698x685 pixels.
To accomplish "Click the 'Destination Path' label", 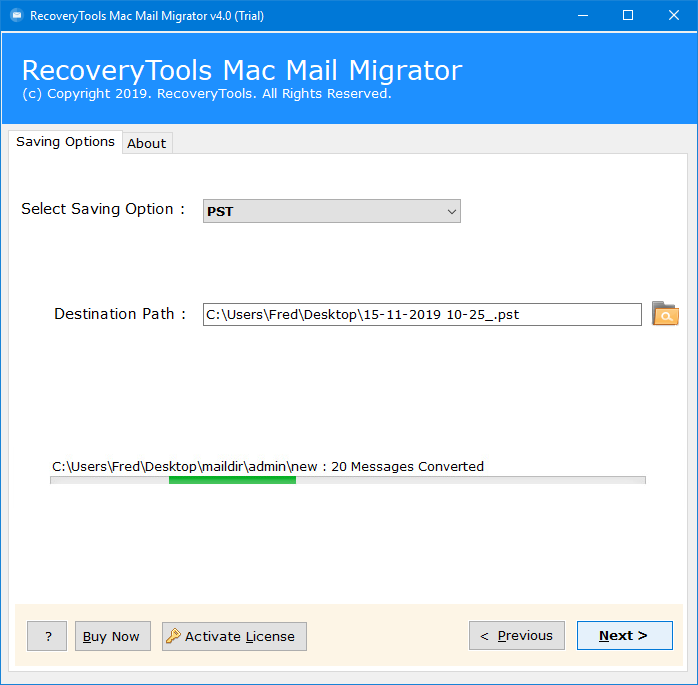I will tap(120, 314).
